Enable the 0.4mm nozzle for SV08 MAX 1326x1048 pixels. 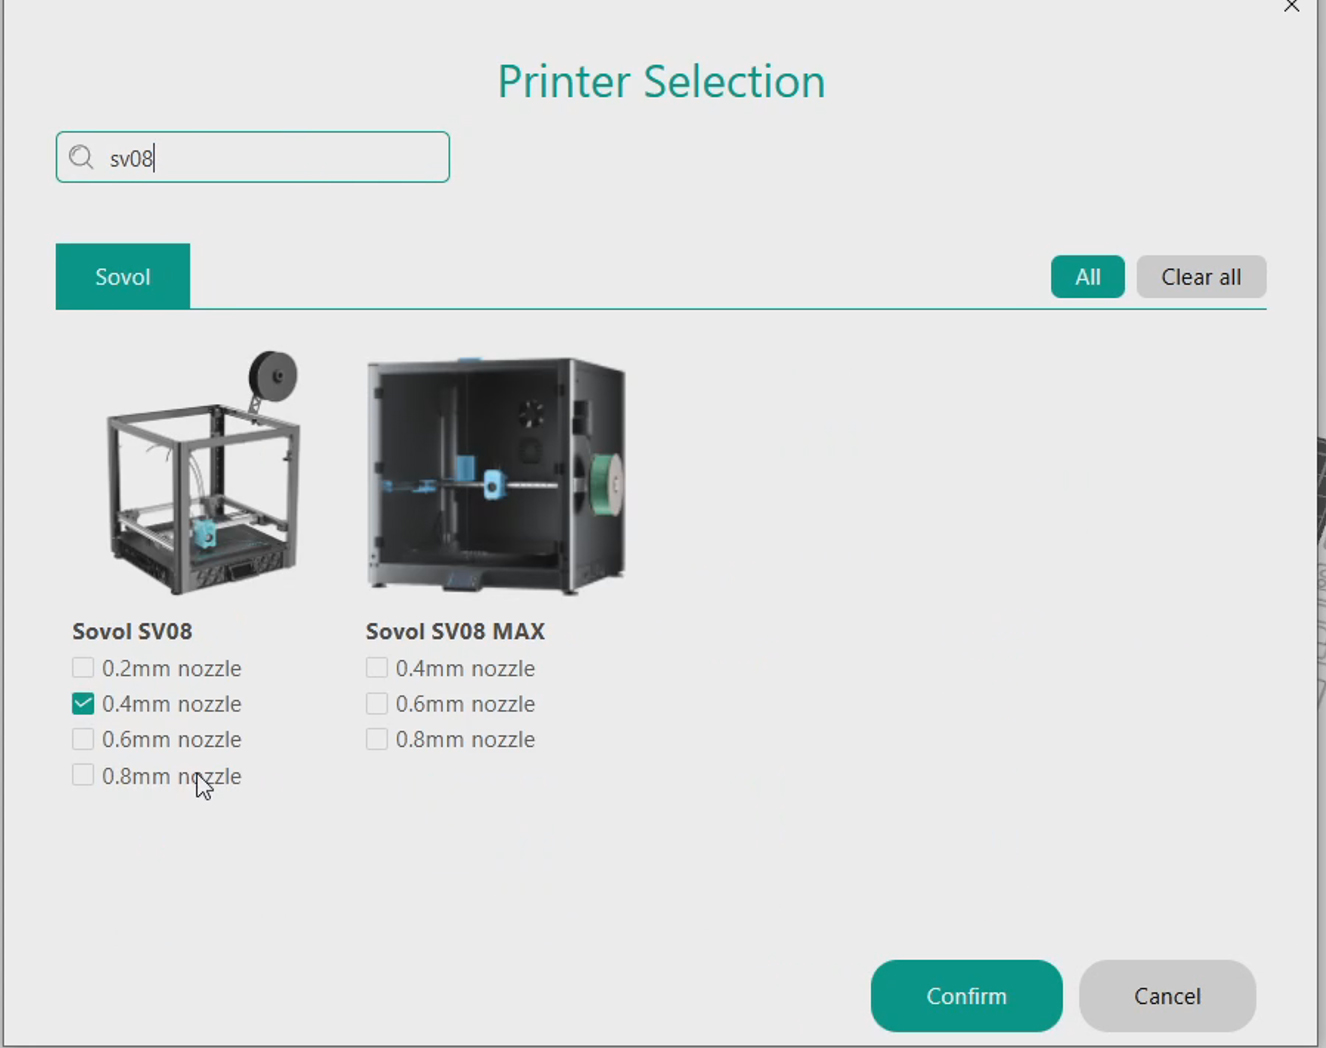pos(377,668)
